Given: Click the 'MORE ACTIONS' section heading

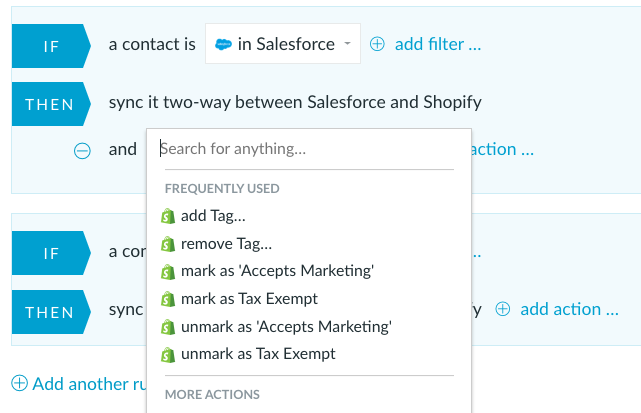Looking at the screenshot, I should 212,395.
